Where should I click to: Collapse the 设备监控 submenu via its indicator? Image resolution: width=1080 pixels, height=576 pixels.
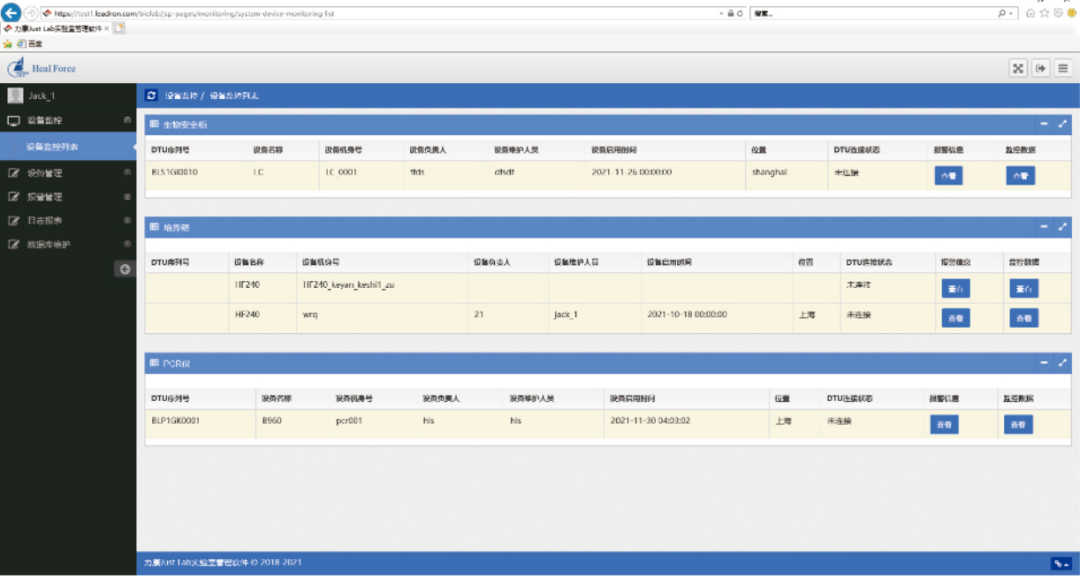point(127,120)
